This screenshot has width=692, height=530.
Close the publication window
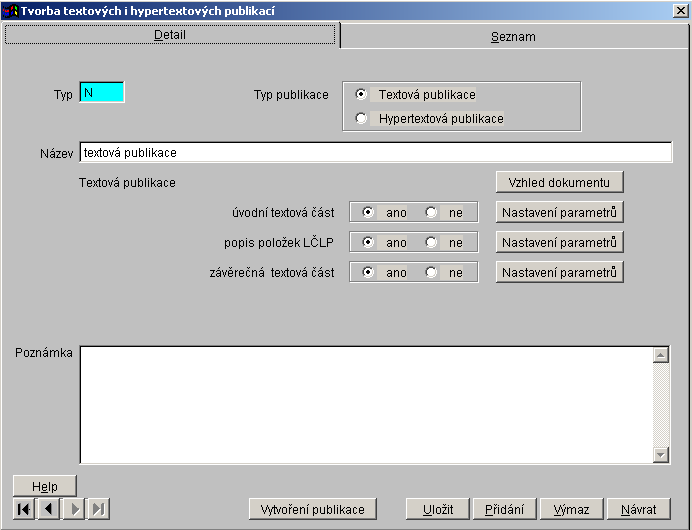[x=680, y=10]
